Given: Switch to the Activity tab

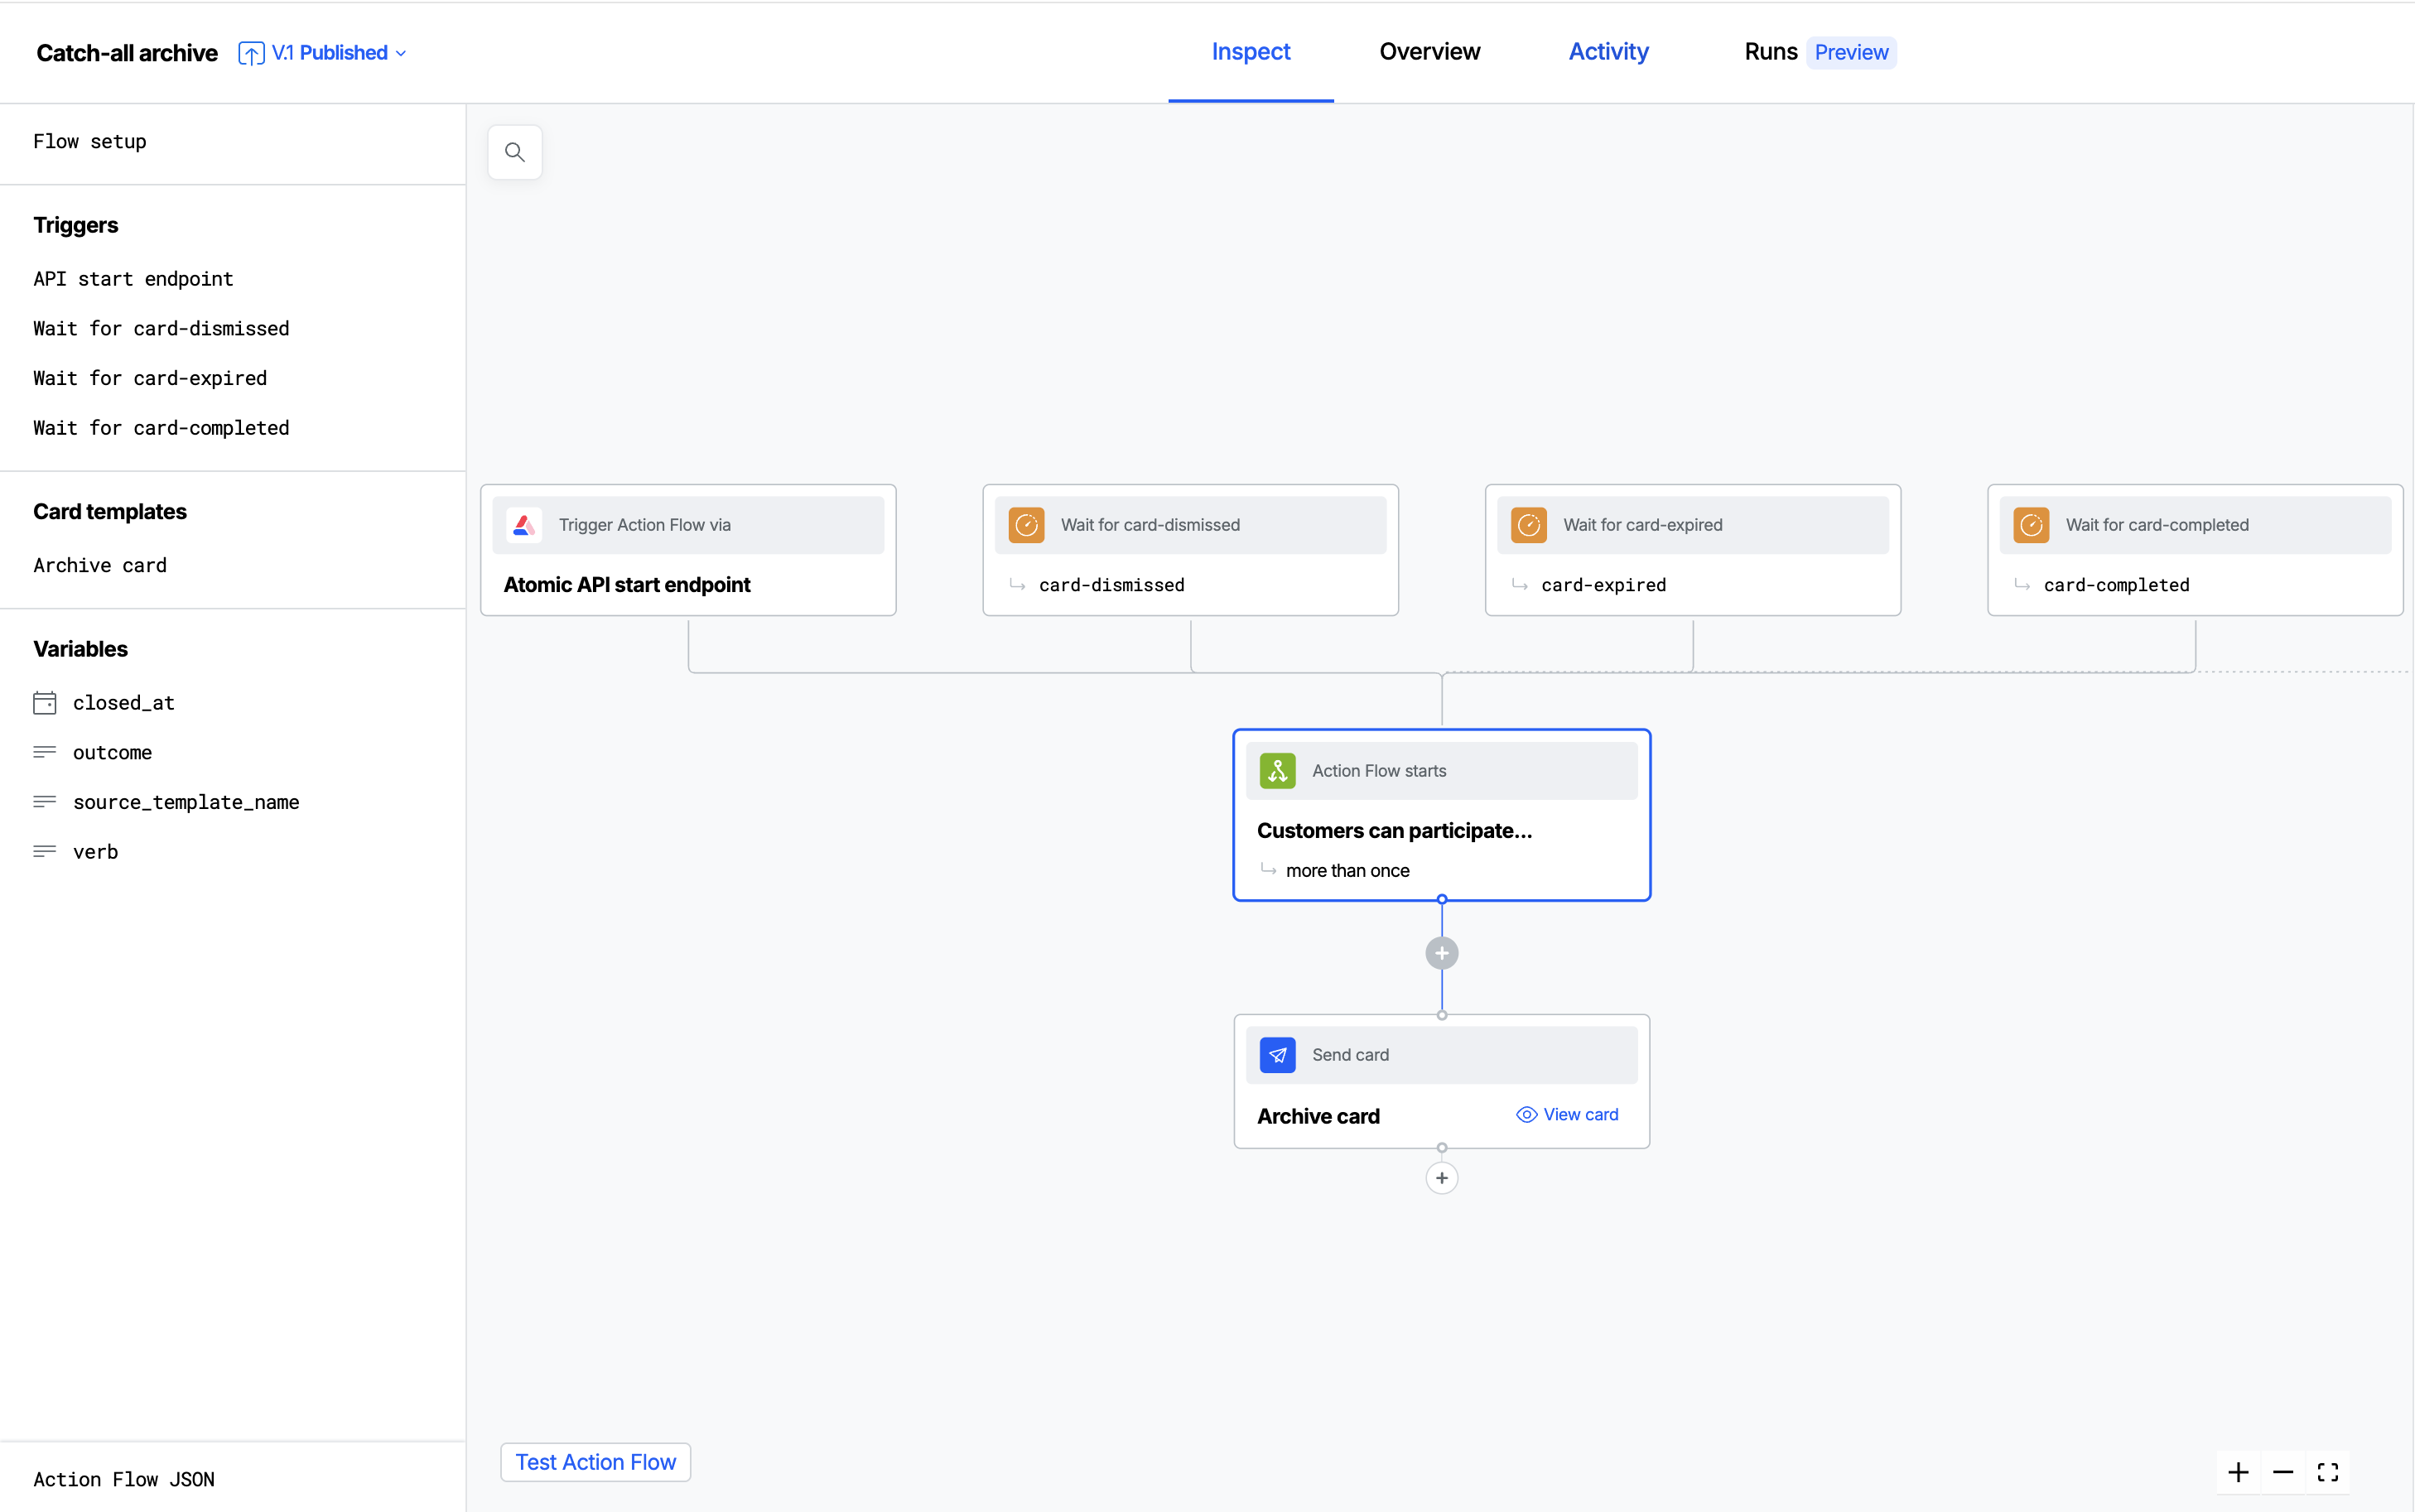Looking at the screenshot, I should pyautogui.click(x=1608, y=52).
